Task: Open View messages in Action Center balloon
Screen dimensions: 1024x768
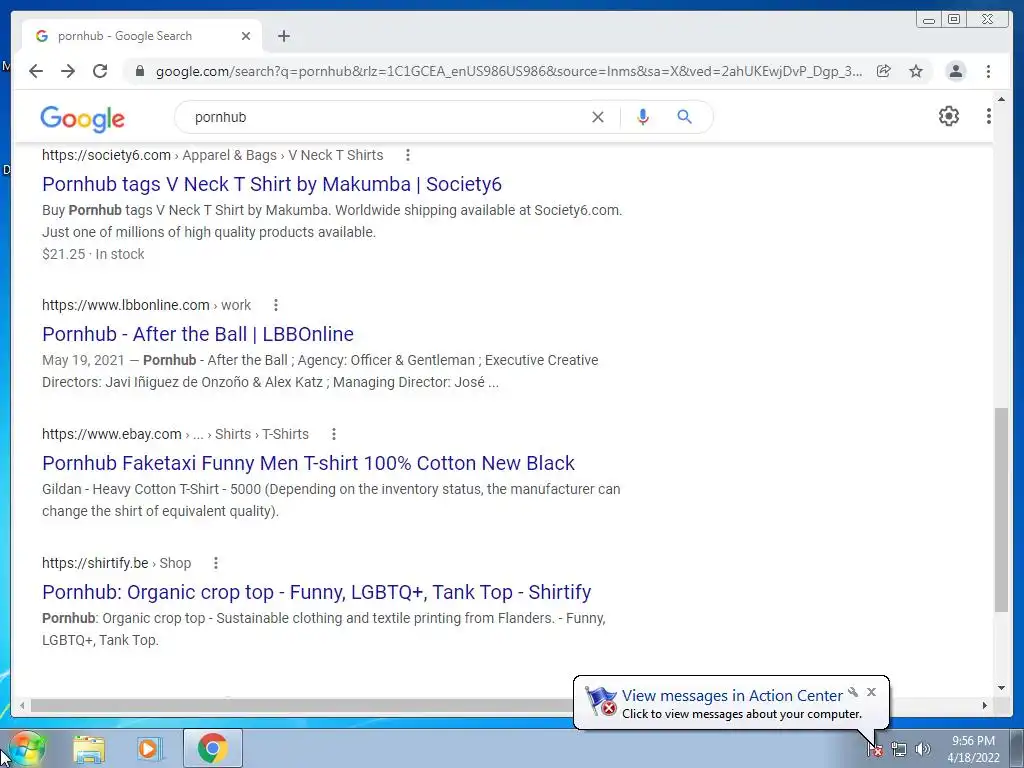Action: click(732, 696)
